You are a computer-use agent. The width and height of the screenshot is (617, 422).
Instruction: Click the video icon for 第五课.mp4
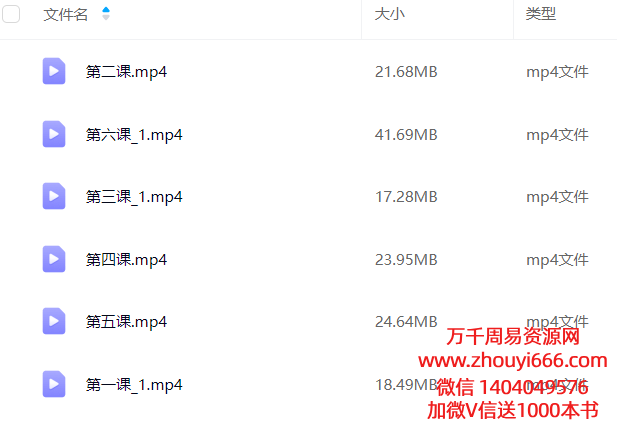pyautogui.click(x=54, y=321)
